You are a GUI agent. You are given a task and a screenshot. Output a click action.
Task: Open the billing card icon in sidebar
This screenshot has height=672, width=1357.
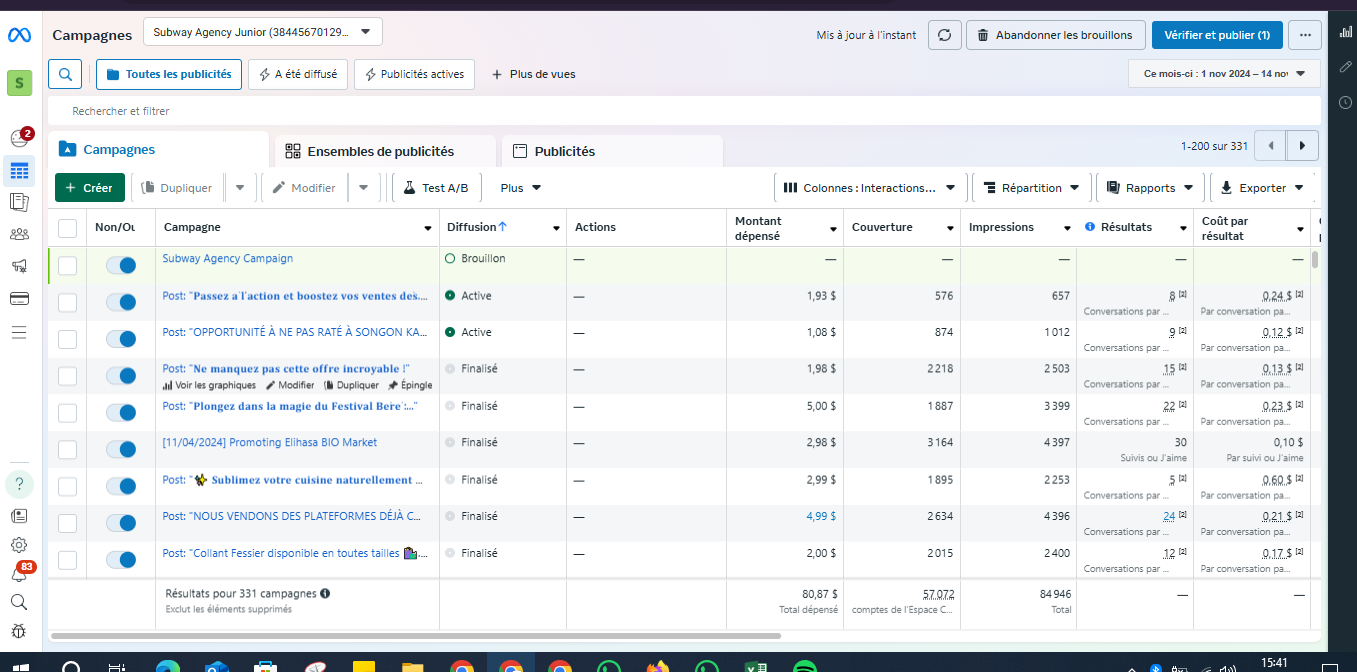coord(19,298)
